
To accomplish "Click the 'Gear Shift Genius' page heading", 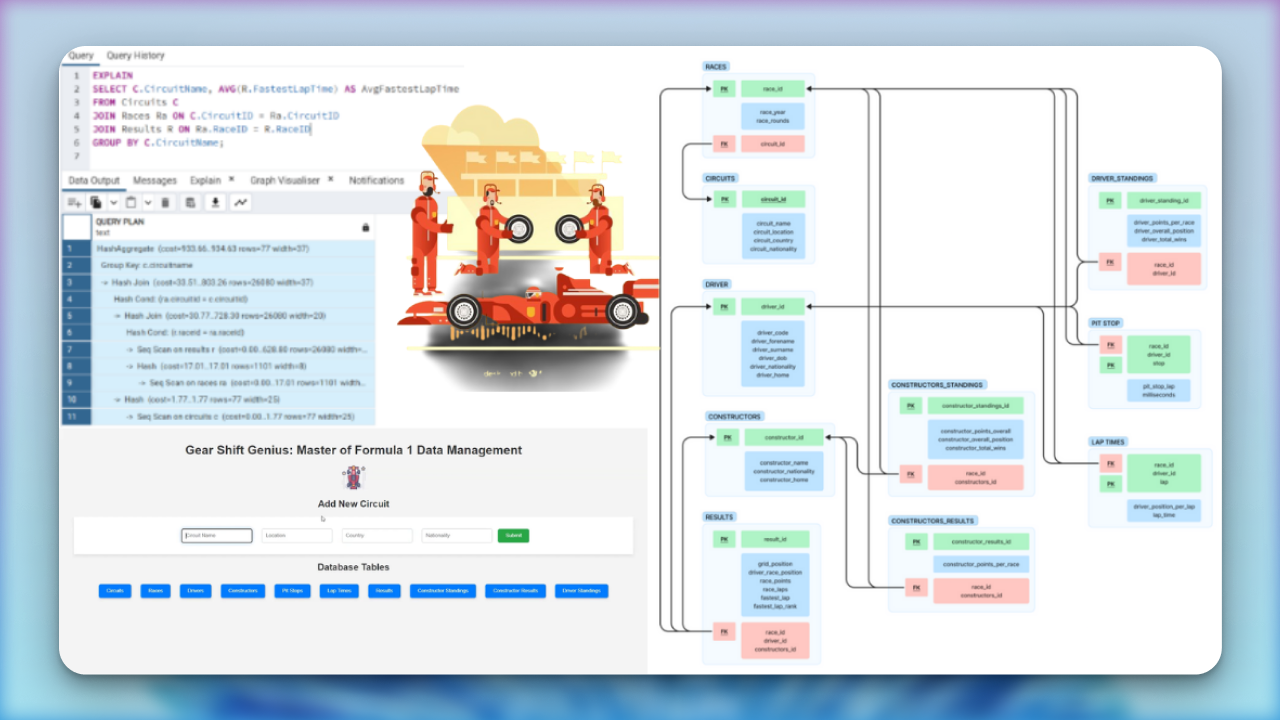I will coord(353,450).
